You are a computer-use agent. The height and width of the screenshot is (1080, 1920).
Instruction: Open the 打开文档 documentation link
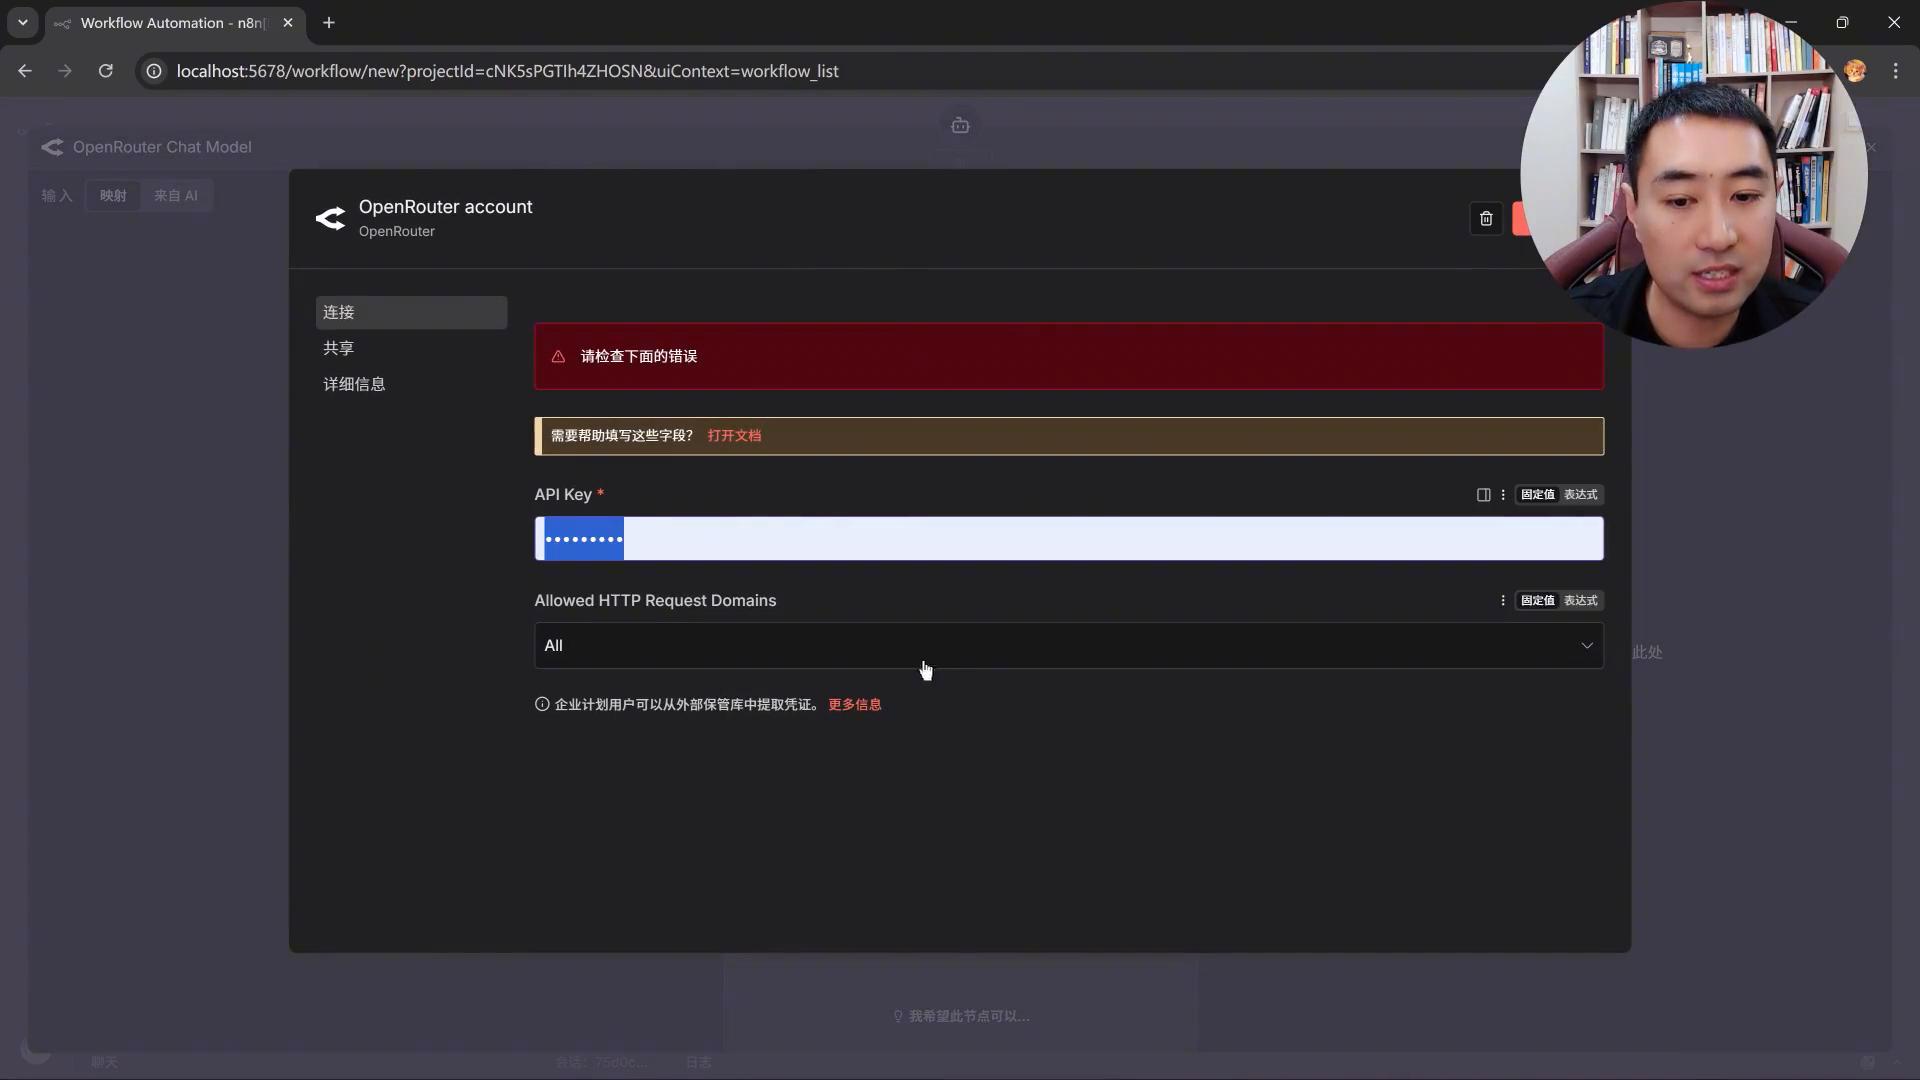click(734, 436)
